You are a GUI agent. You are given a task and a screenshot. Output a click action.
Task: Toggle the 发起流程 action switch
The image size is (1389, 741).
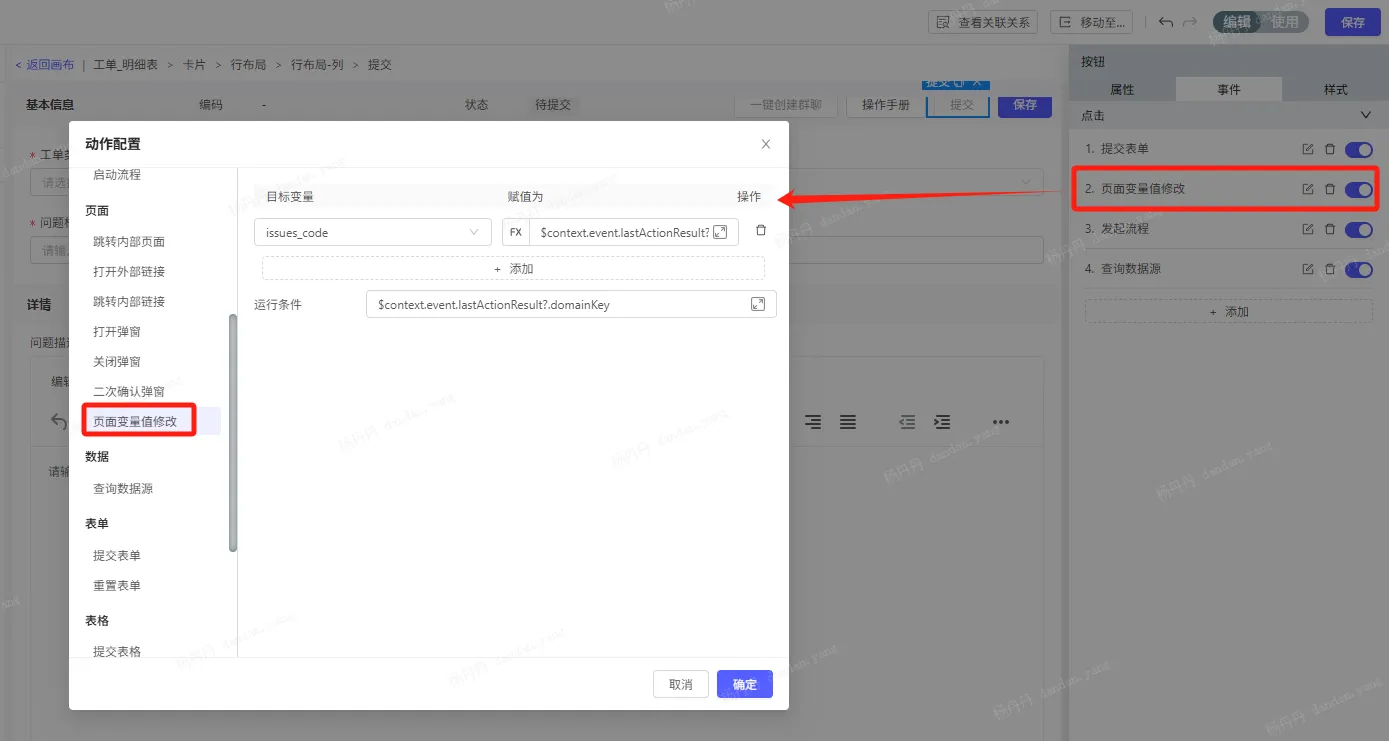(x=1358, y=229)
